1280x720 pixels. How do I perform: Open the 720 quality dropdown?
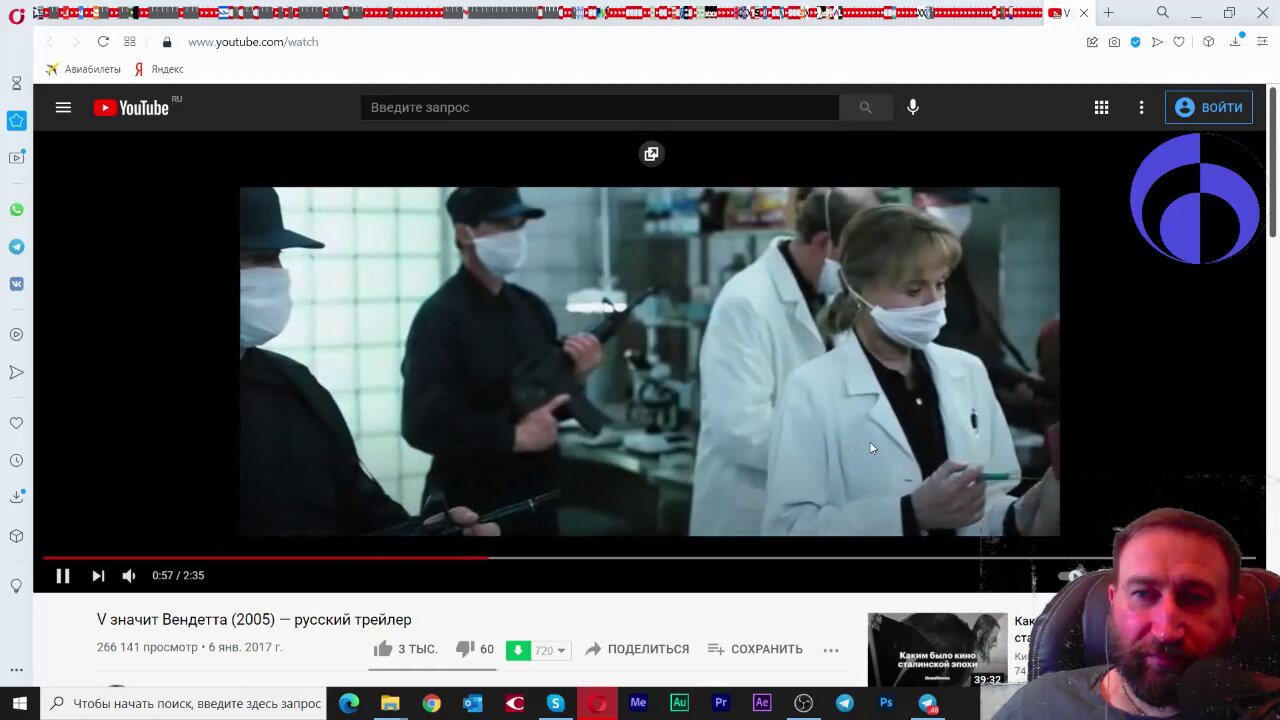coord(551,650)
